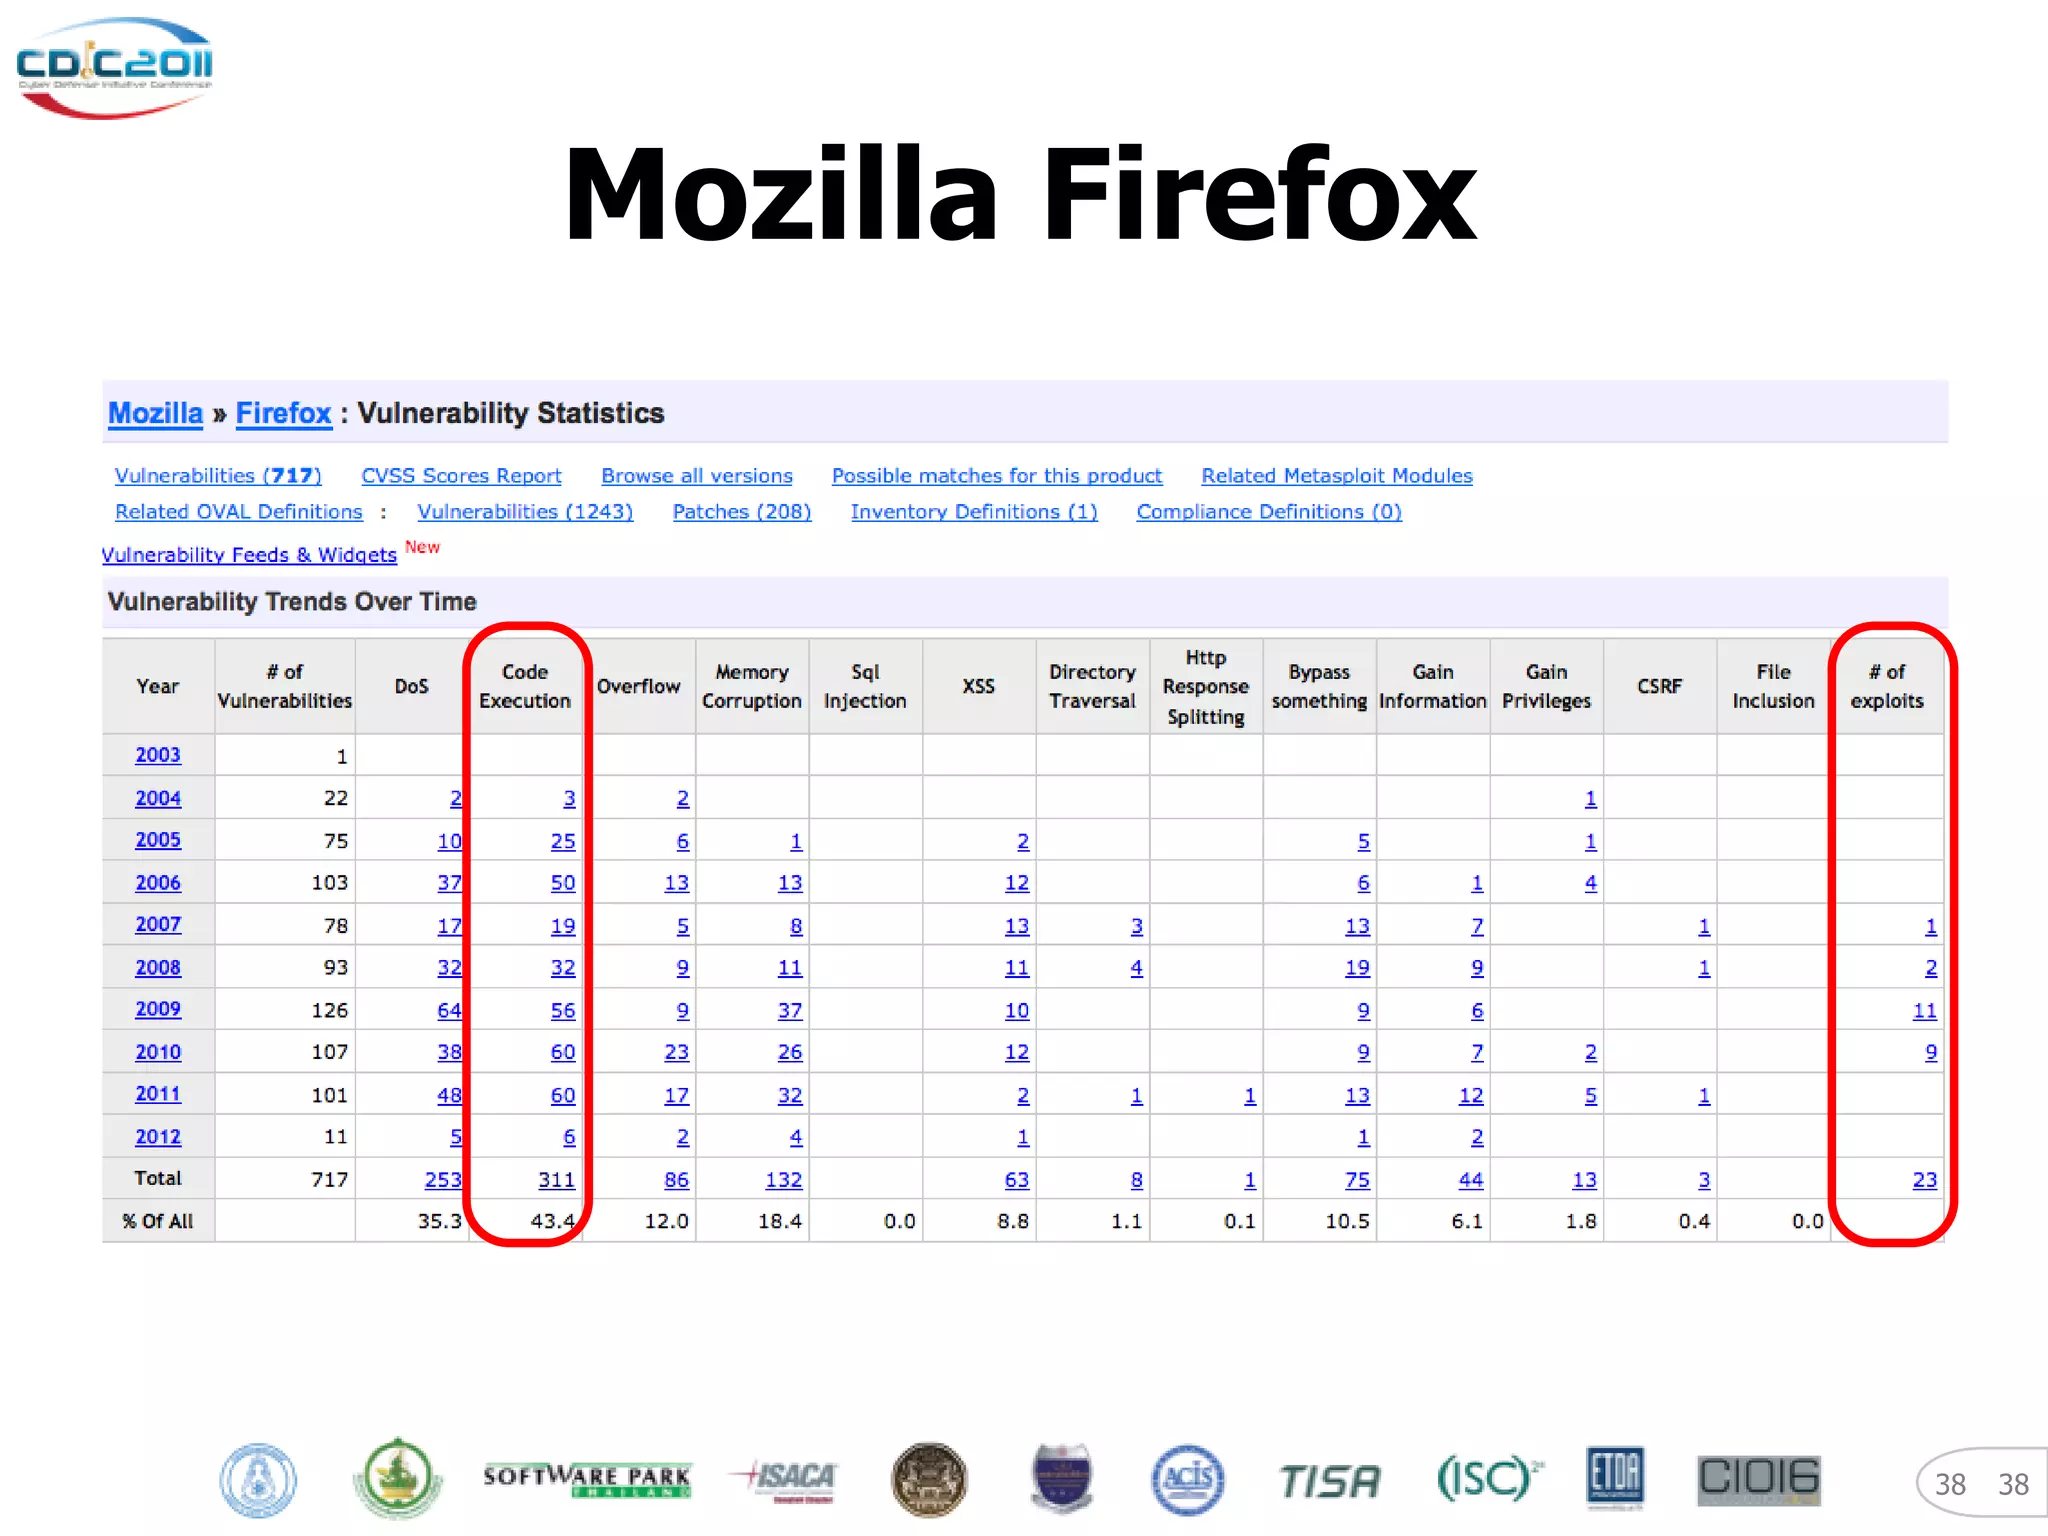The width and height of the screenshot is (2048, 1536).
Task: Open the 2004 year link
Action: (x=158, y=798)
